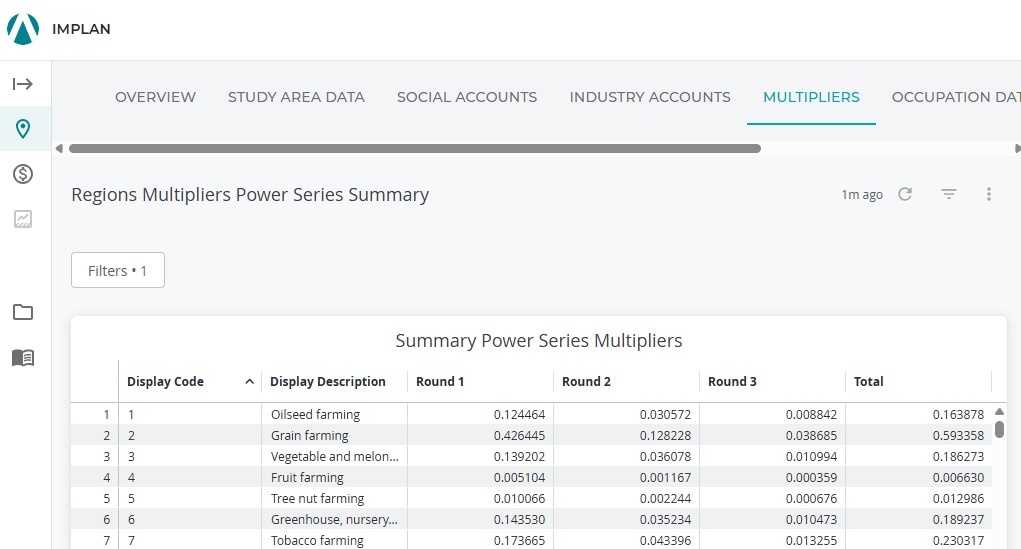
Task: Refresh the Power Series Summary data
Action: (x=905, y=194)
